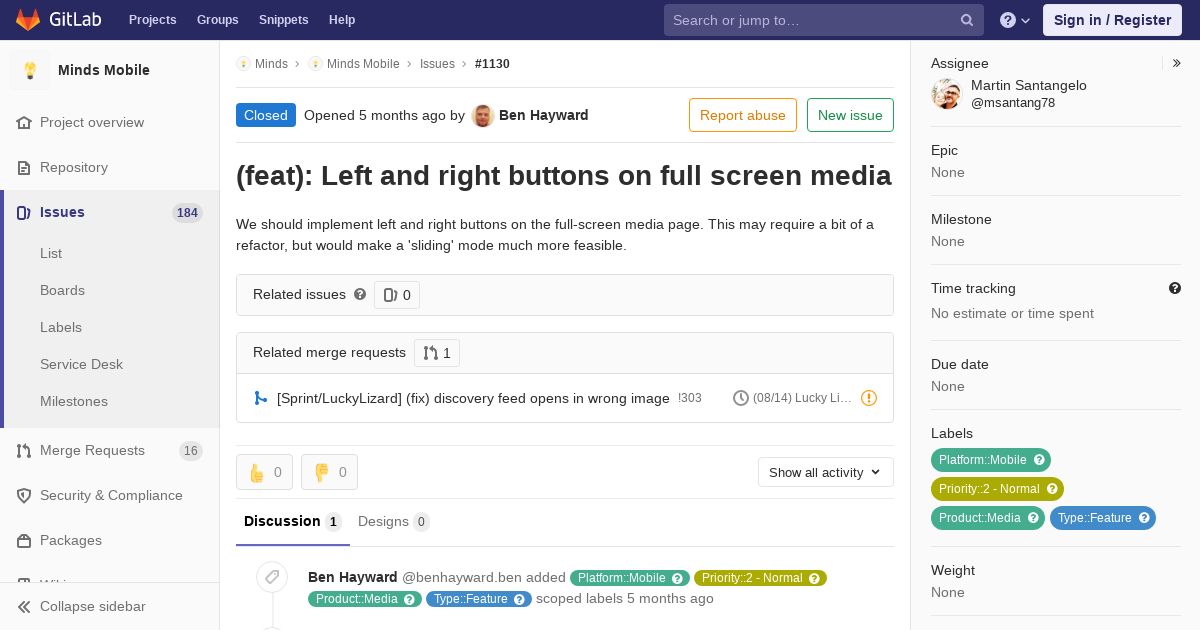Click the orange pipeline warning icon
The height and width of the screenshot is (630, 1200).
point(869,398)
